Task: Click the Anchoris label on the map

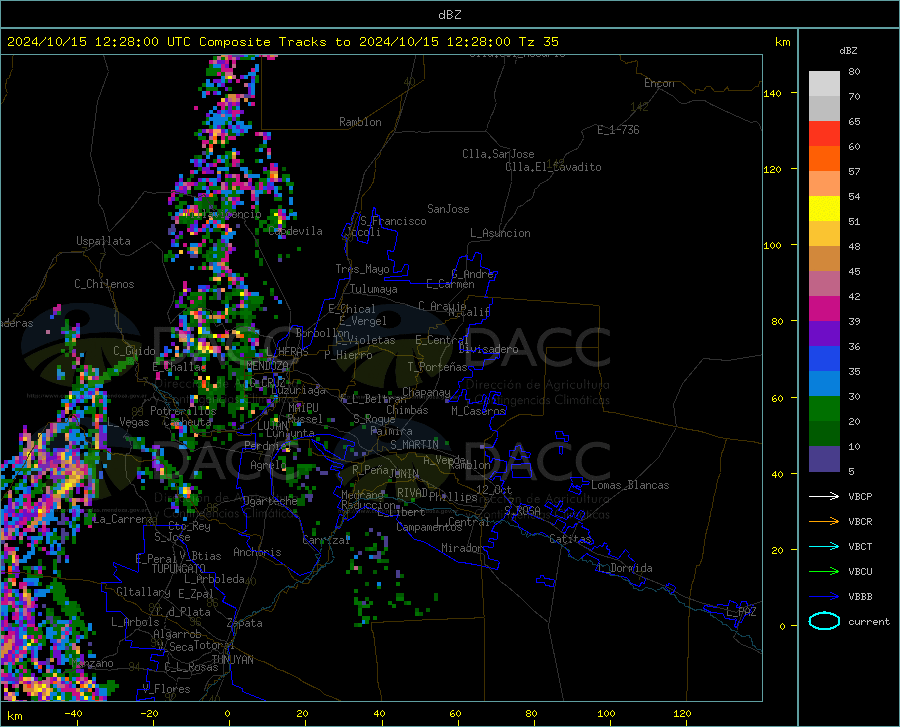Action: tap(257, 552)
